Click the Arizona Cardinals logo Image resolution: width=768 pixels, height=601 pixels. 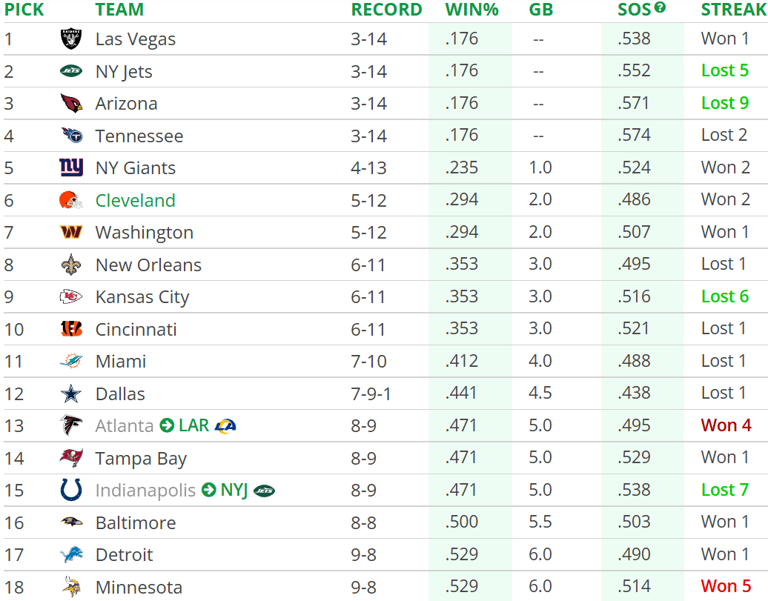click(71, 103)
